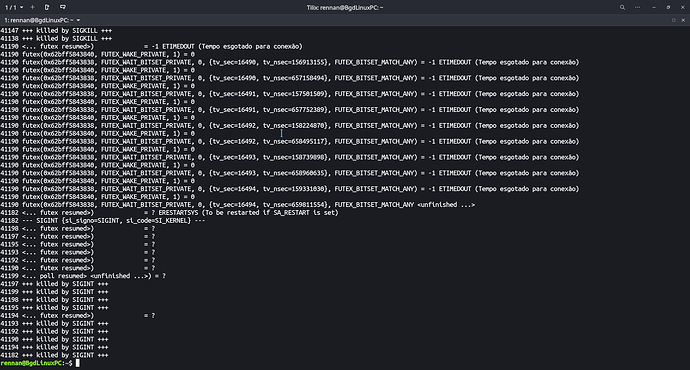Open the terminal search magnifier icon
690x370 pixels.
[x=622, y=7]
